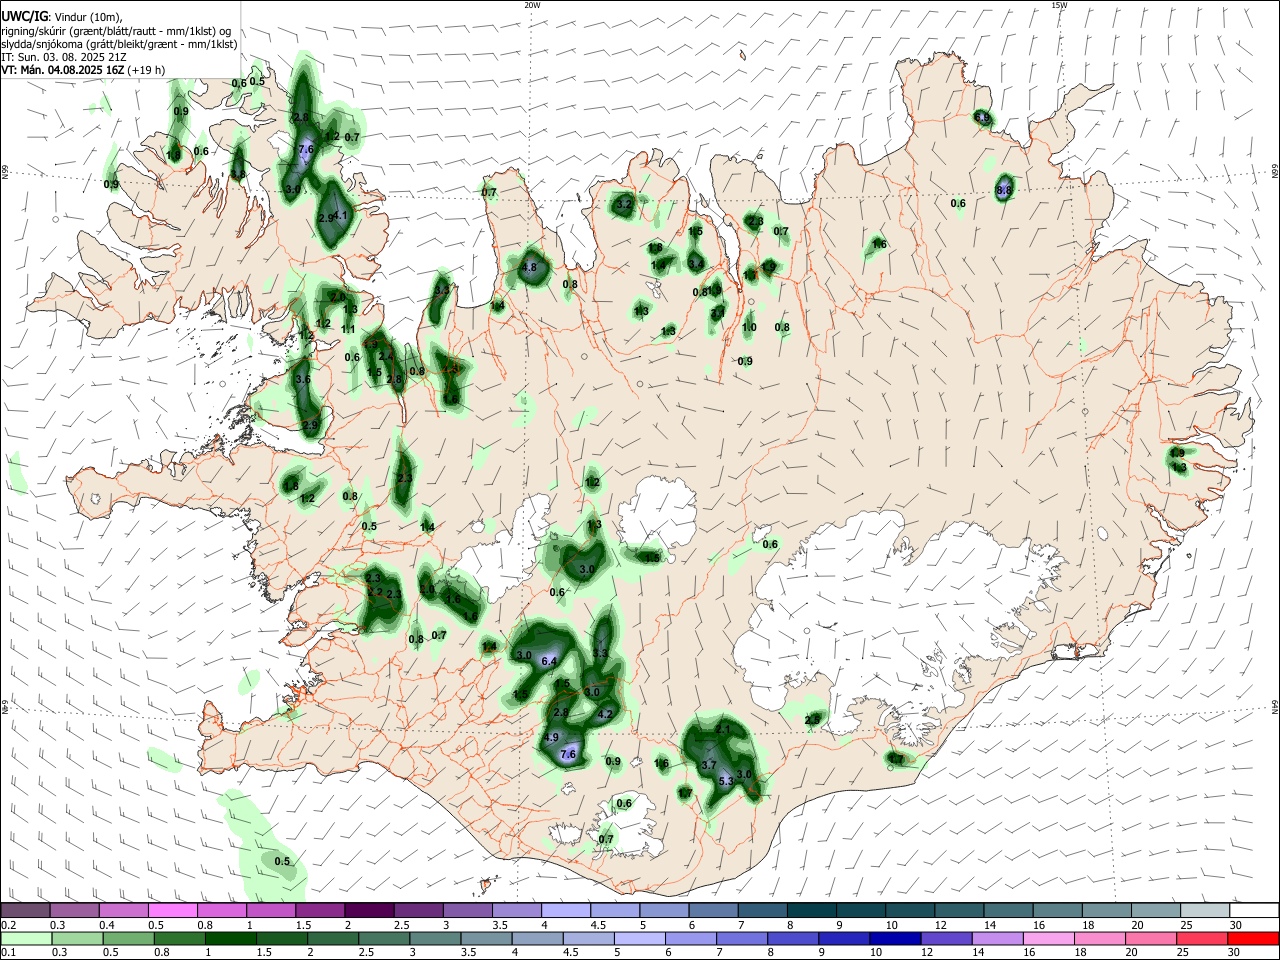The height and width of the screenshot is (960, 1280).
Task: Click the 4.1 precipitation value in the northwest
Action: [340, 216]
